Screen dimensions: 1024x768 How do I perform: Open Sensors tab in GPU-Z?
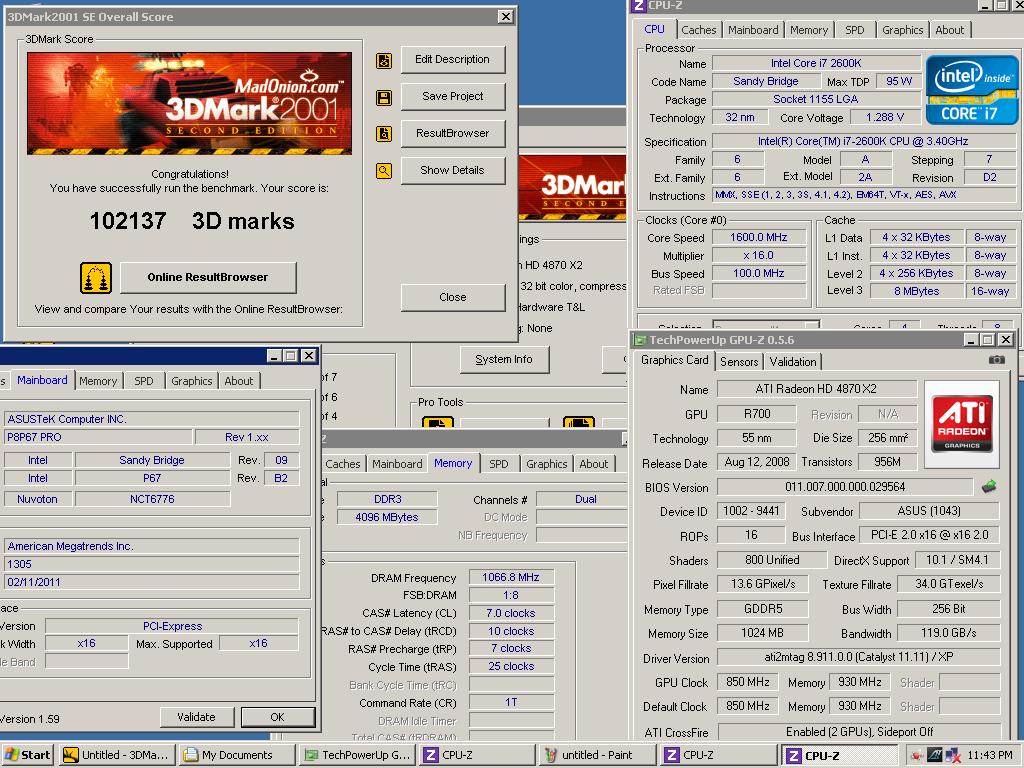coord(739,362)
